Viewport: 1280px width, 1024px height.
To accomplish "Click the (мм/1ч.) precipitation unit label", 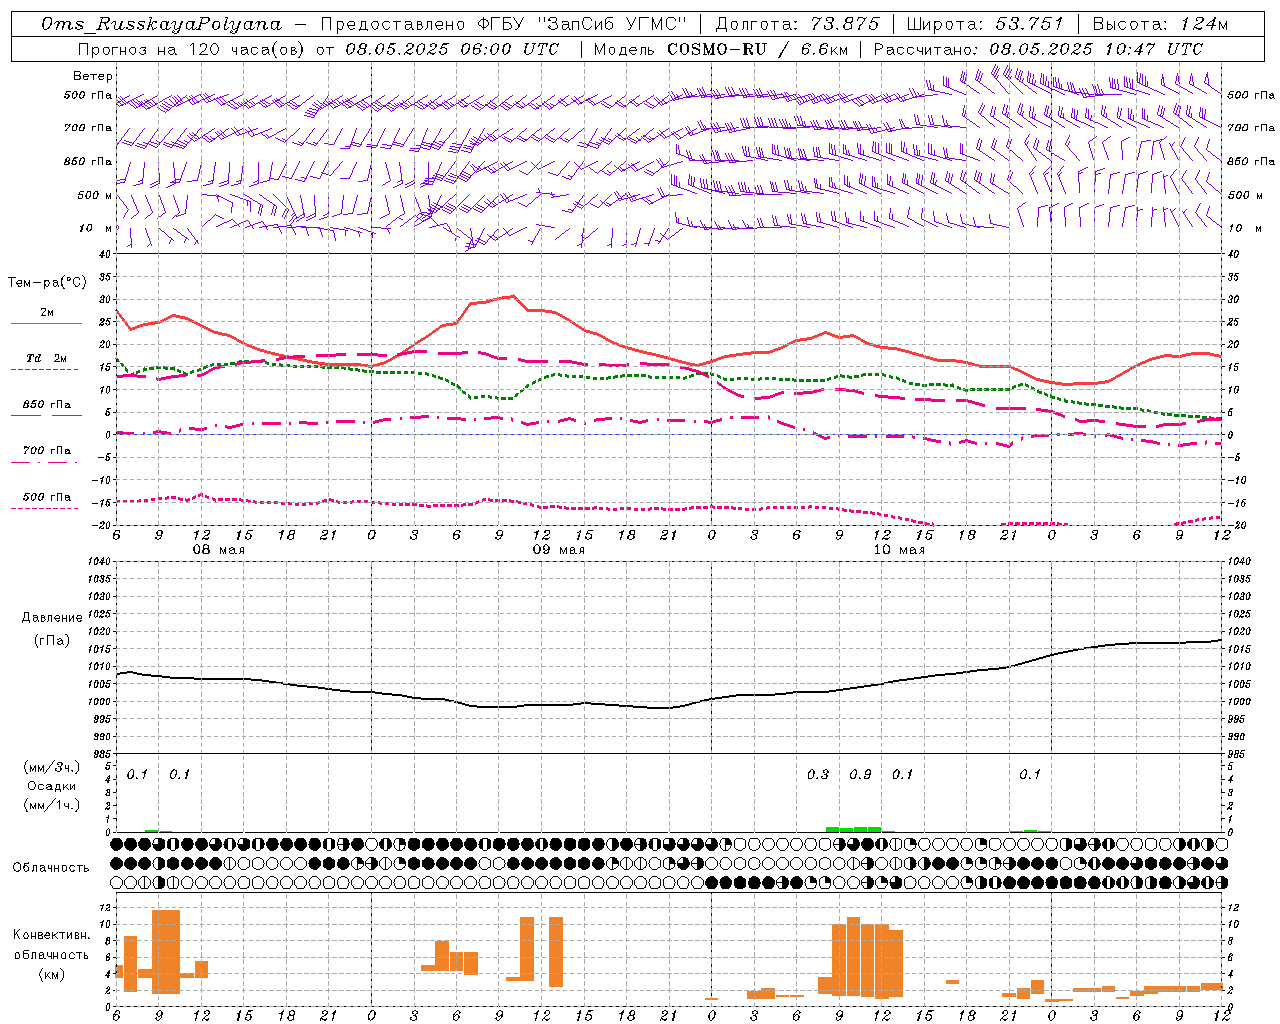I will 52,805.
